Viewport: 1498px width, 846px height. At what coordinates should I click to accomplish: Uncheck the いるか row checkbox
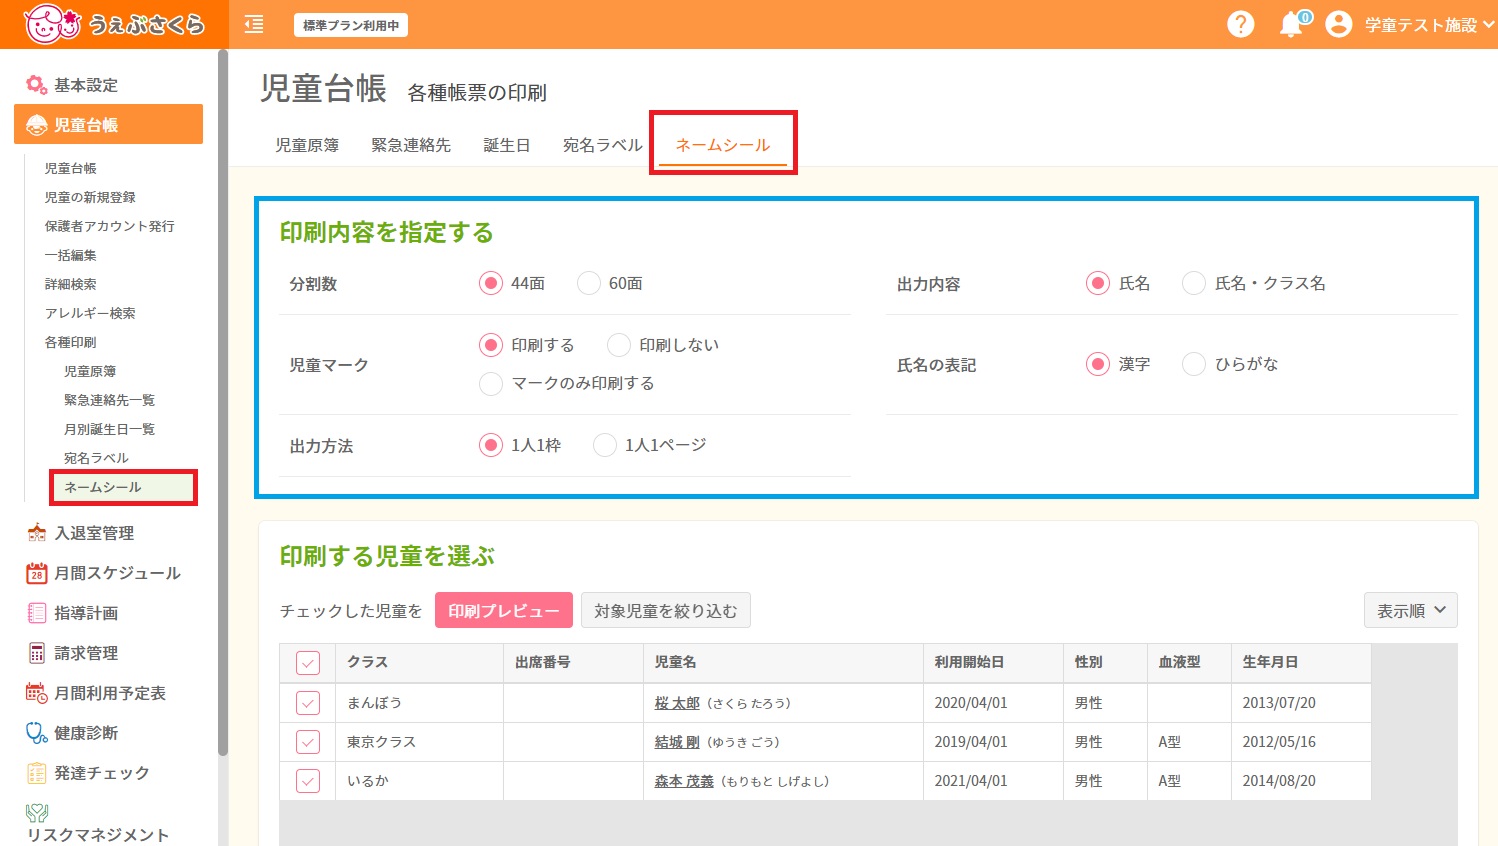[308, 781]
